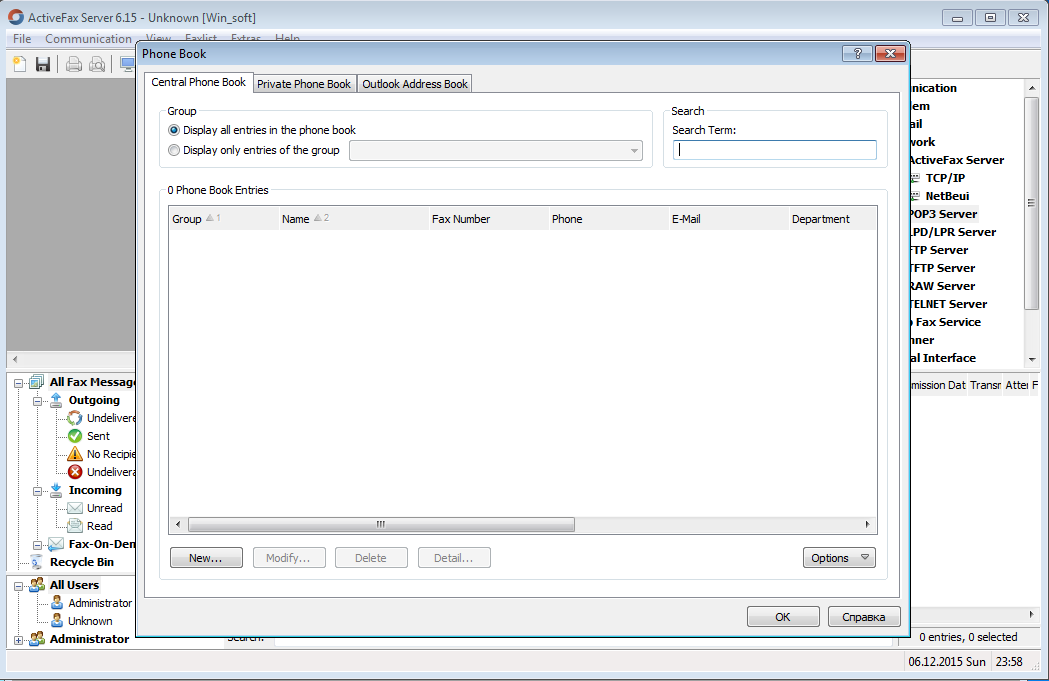Select the Administrator user icon under All Users
Image resolution: width=1049 pixels, height=681 pixels.
pos(58,603)
